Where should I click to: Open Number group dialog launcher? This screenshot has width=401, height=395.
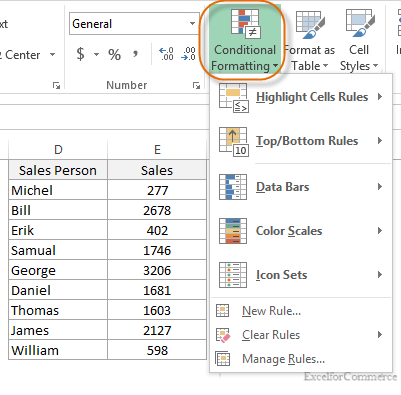pos(196,86)
